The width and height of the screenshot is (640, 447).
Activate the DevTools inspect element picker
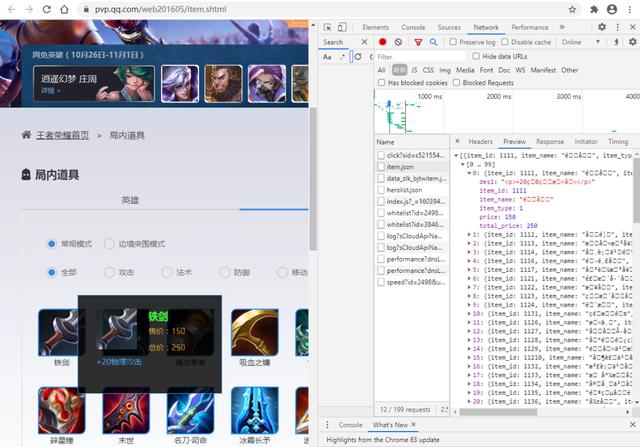pyautogui.click(x=327, y=27)
